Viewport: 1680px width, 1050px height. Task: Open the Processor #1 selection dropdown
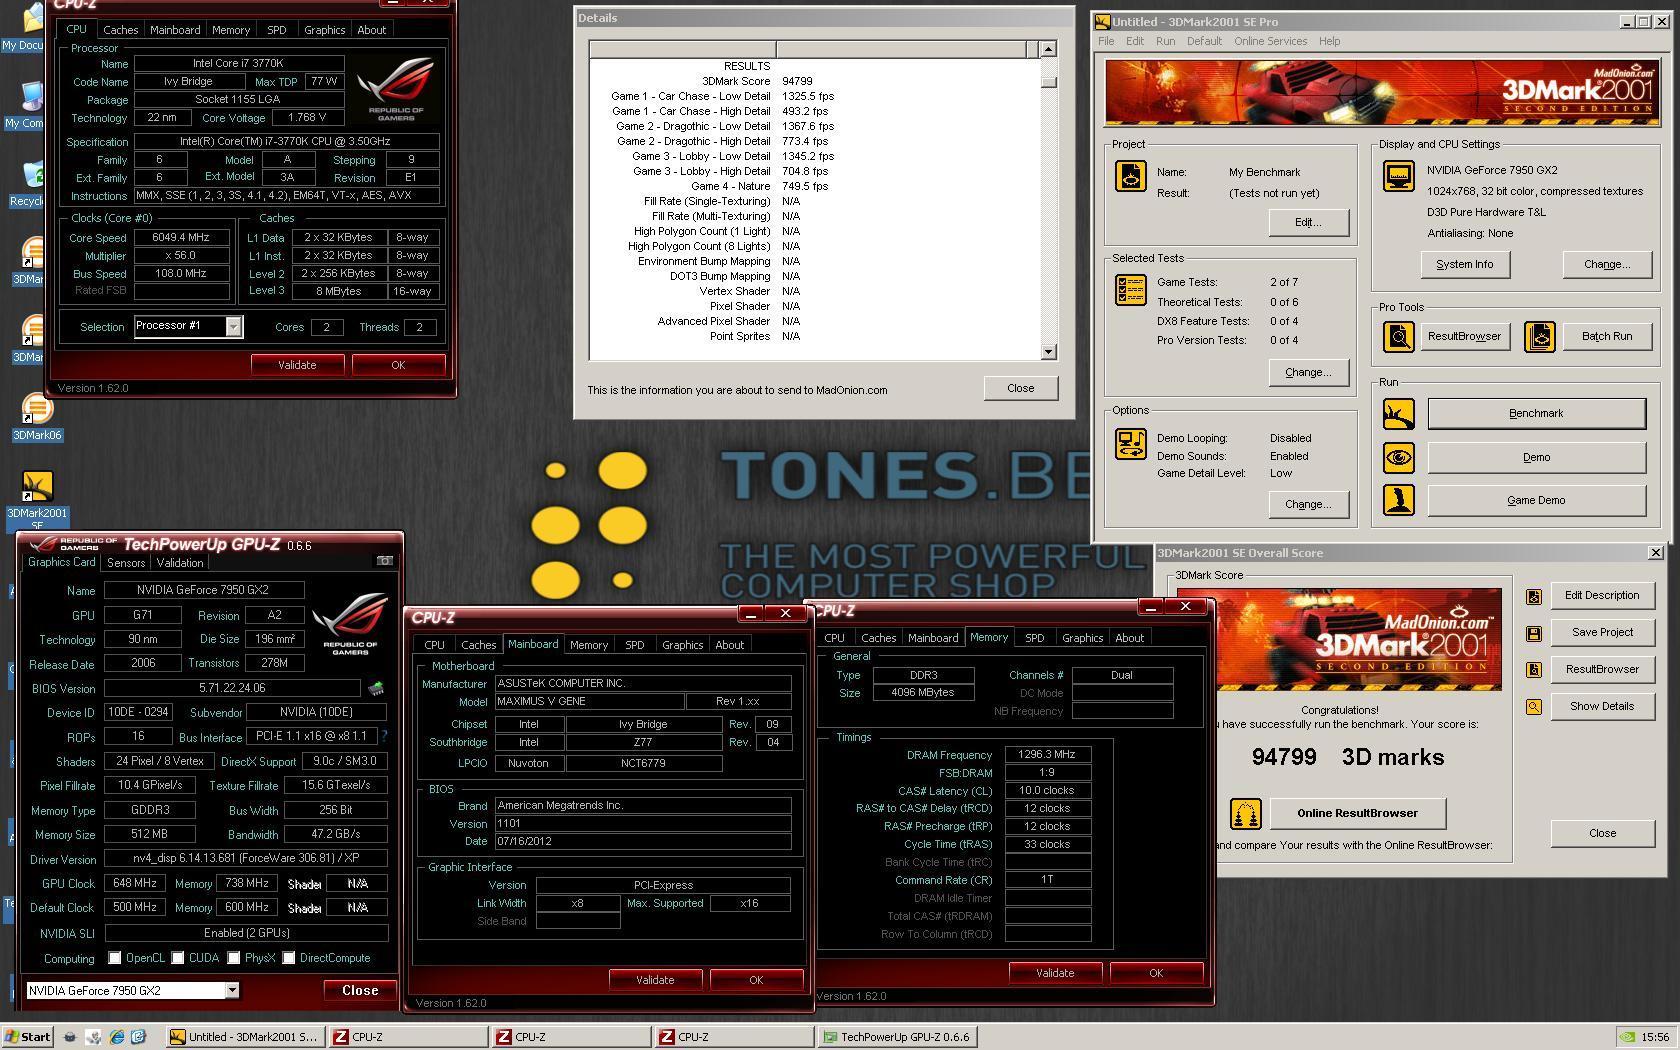click(233, 327)
